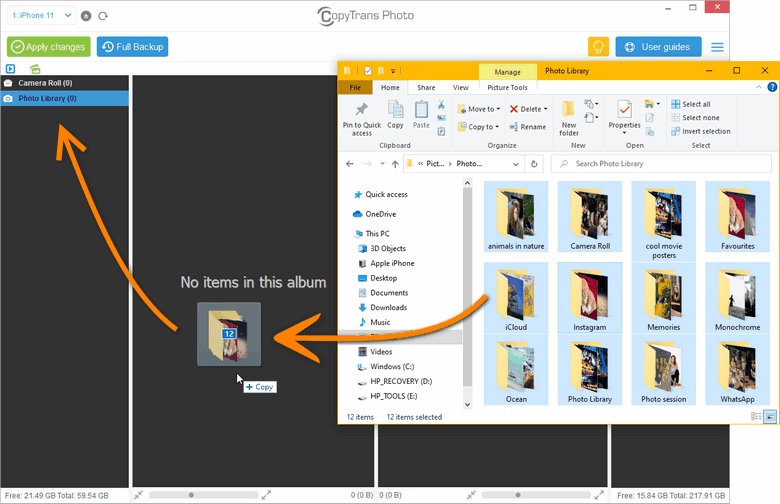Click Select none in the ribbon
The width and height of the screenshot is (780, 504).
(695, 118)
